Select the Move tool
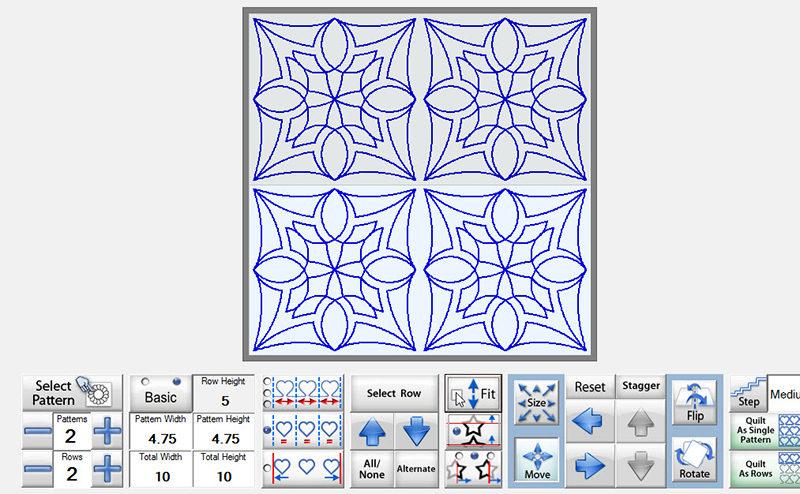Screen dimensions: 800x494 coord(537,461)
